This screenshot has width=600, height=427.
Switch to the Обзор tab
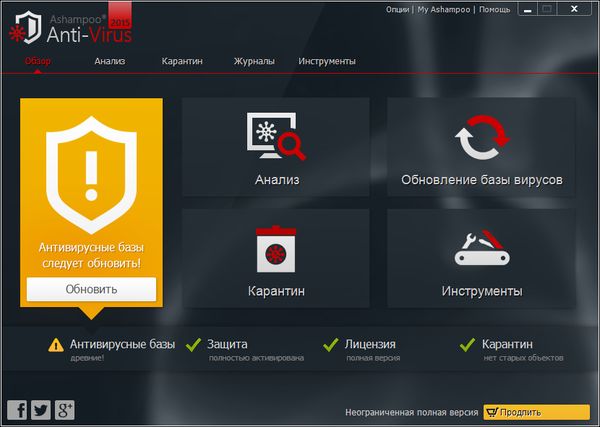tap(38, 61)
